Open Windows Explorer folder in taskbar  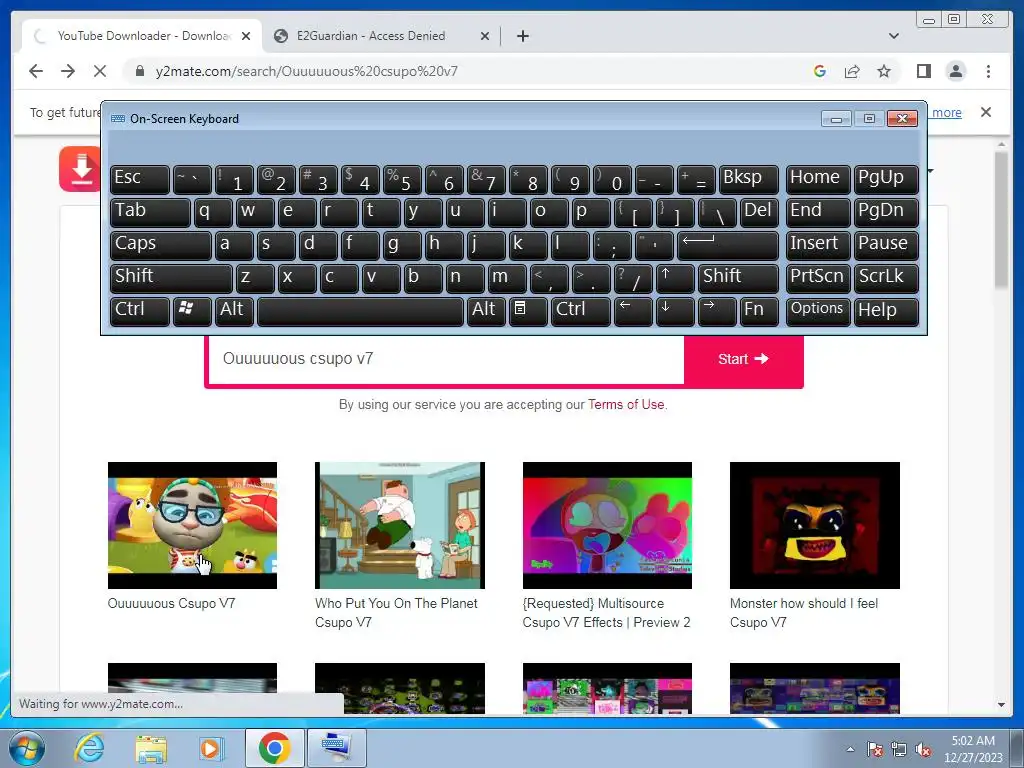tap(151, 748)
